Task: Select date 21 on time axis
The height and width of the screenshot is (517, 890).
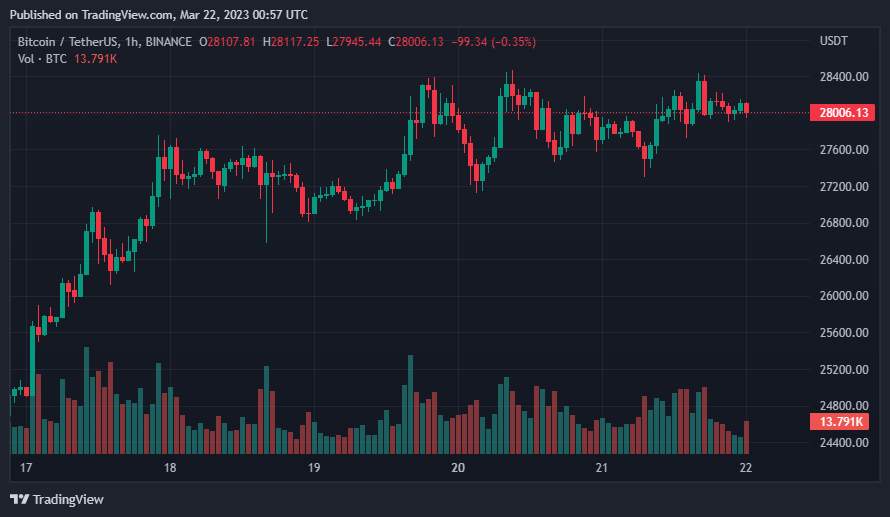Action: click(602, 468)
